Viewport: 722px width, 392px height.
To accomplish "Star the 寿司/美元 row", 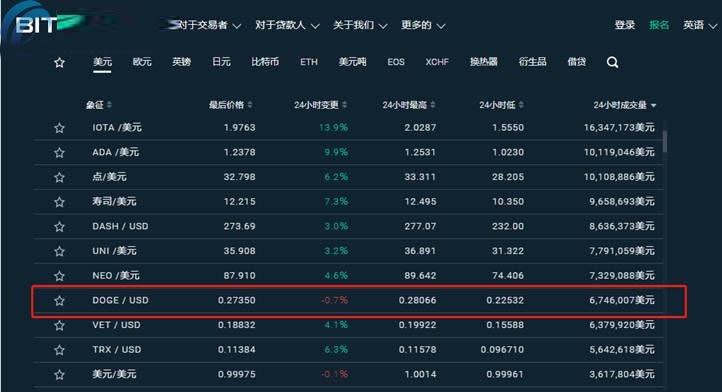I will click(59, 202).
